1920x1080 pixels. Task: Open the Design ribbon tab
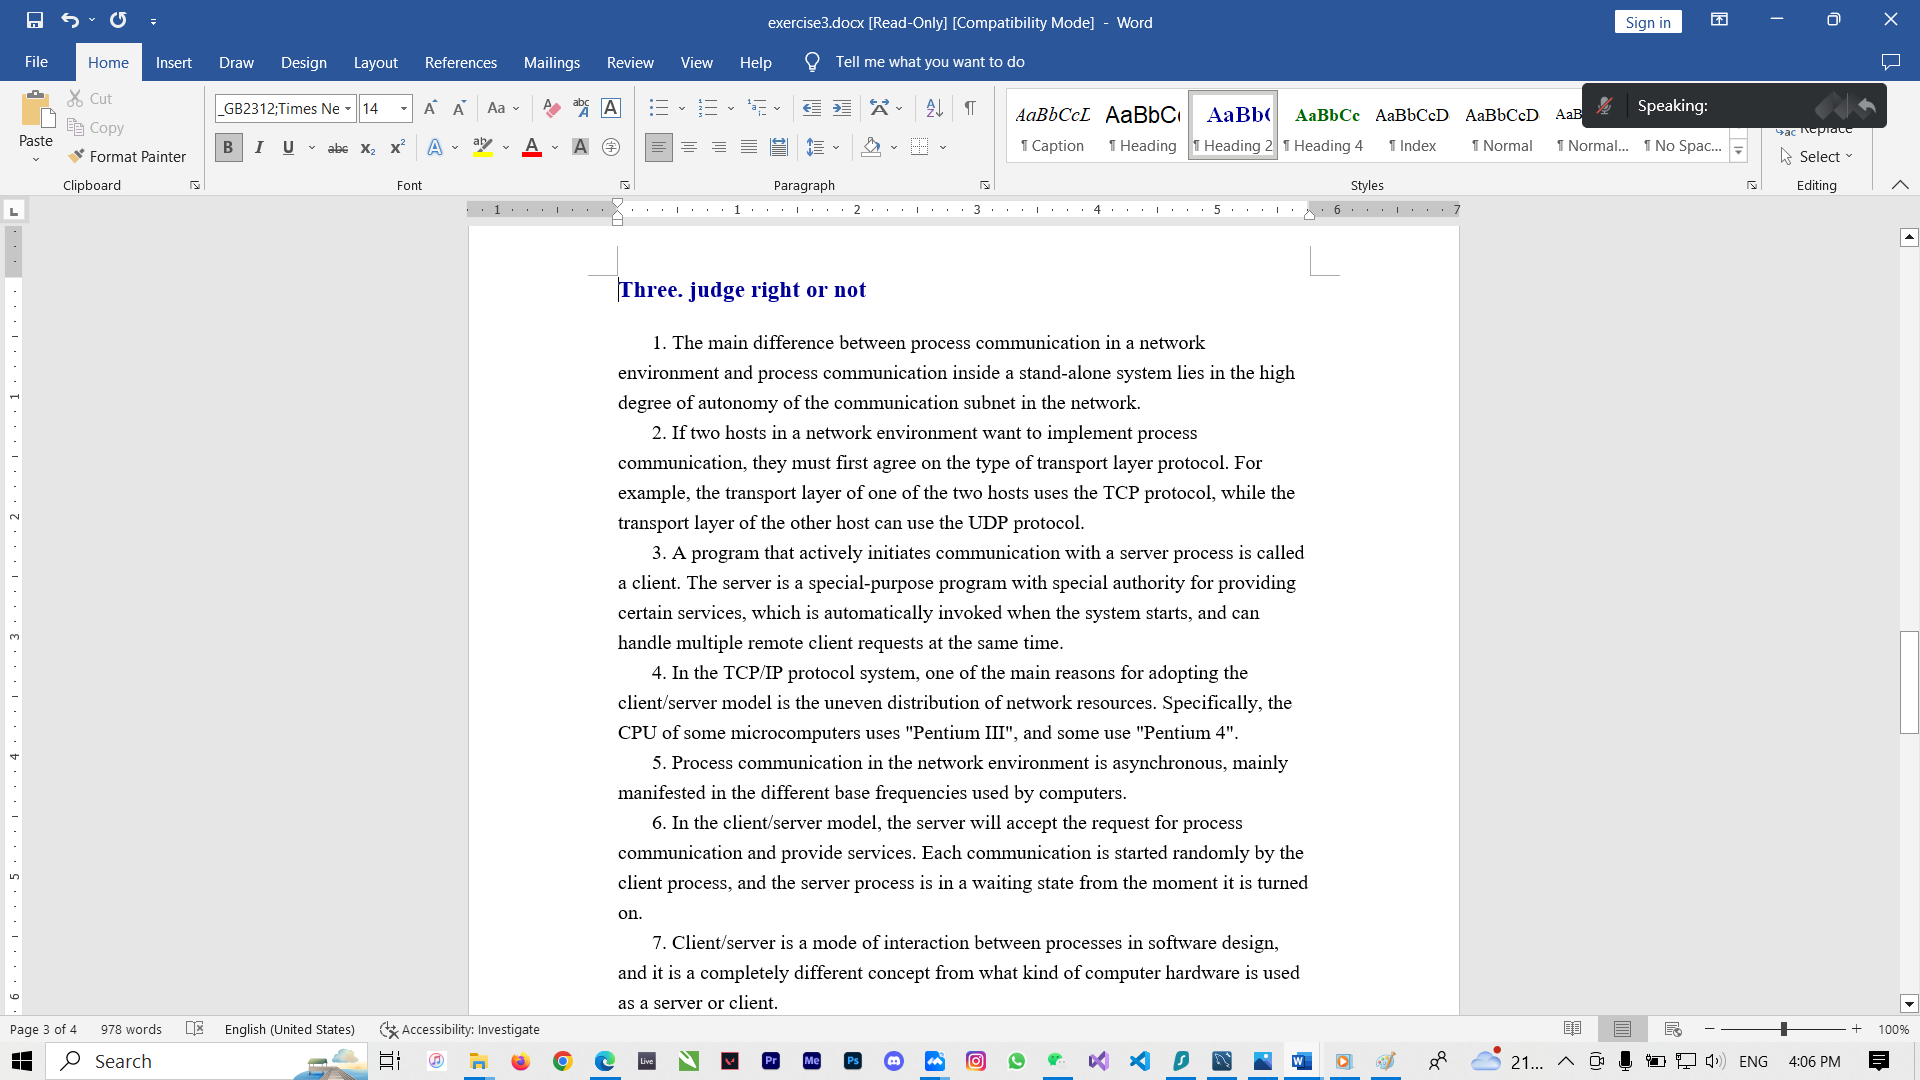[304, 62]
